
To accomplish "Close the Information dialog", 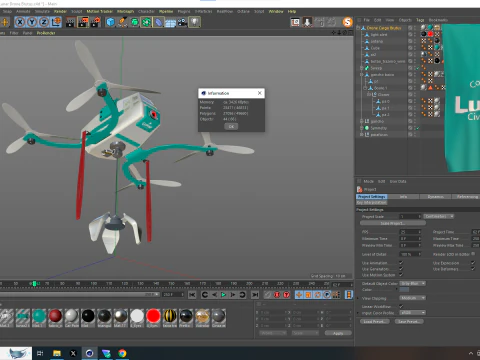I will [x=260, y=93].
